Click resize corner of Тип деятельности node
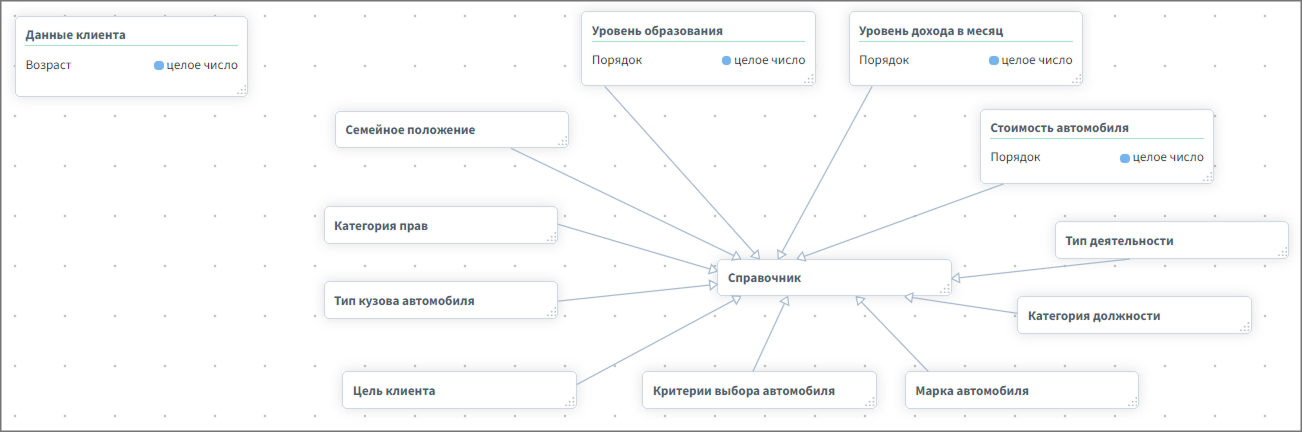 tap(1282, 252)
